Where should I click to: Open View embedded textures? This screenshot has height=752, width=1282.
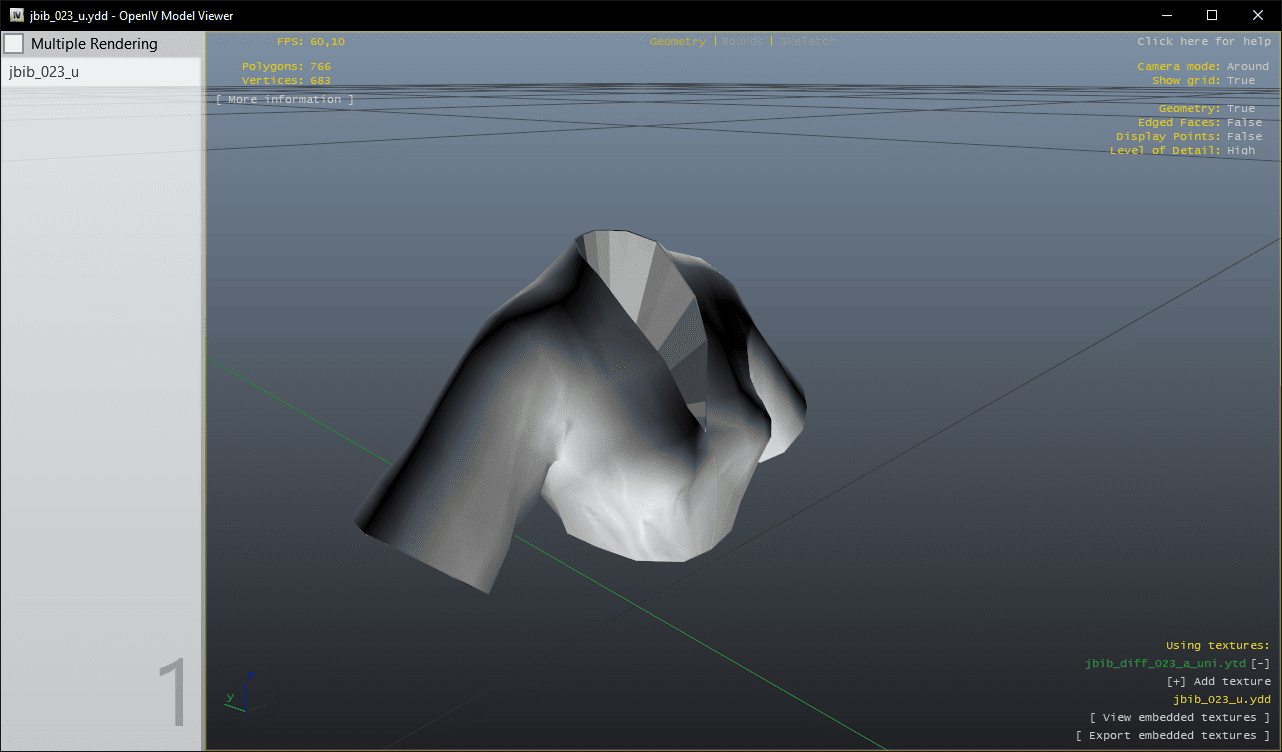click(x=1180, y=718)
